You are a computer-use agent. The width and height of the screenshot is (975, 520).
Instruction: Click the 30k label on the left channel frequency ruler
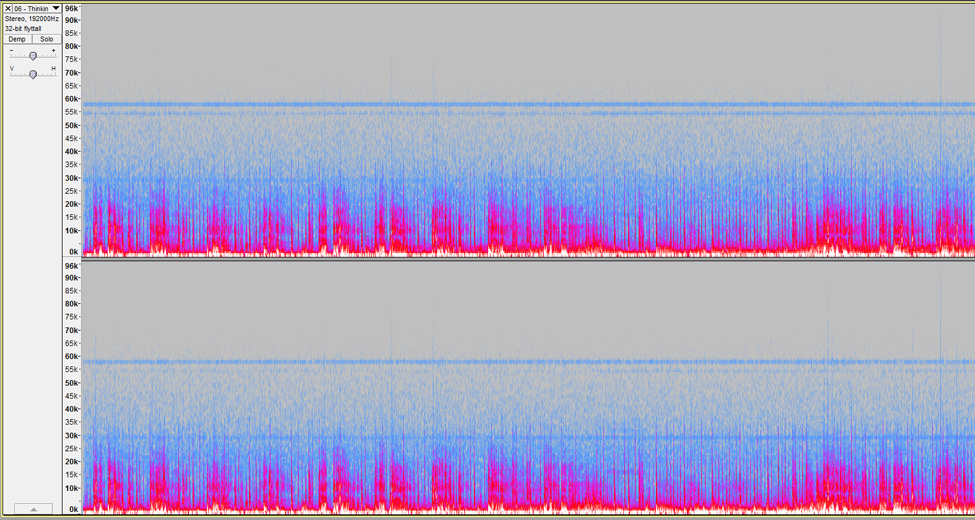pyautogui.click(x=72, y=178)
